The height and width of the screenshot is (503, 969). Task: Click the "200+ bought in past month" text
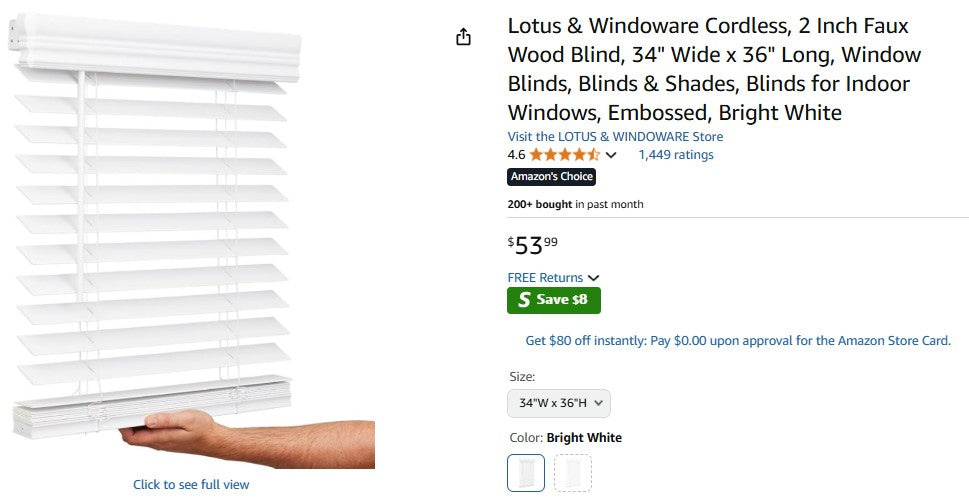pos(575,204)
